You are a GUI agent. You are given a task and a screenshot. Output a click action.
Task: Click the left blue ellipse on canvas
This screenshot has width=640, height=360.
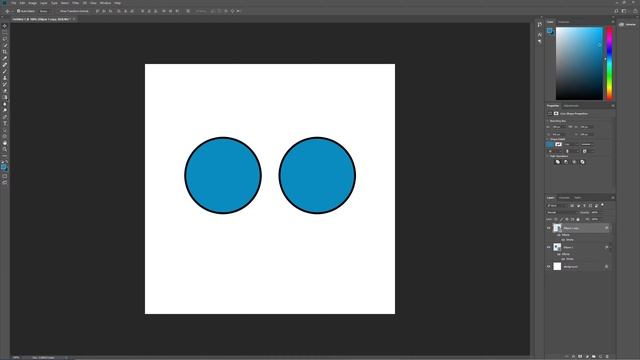click(223, 176)
